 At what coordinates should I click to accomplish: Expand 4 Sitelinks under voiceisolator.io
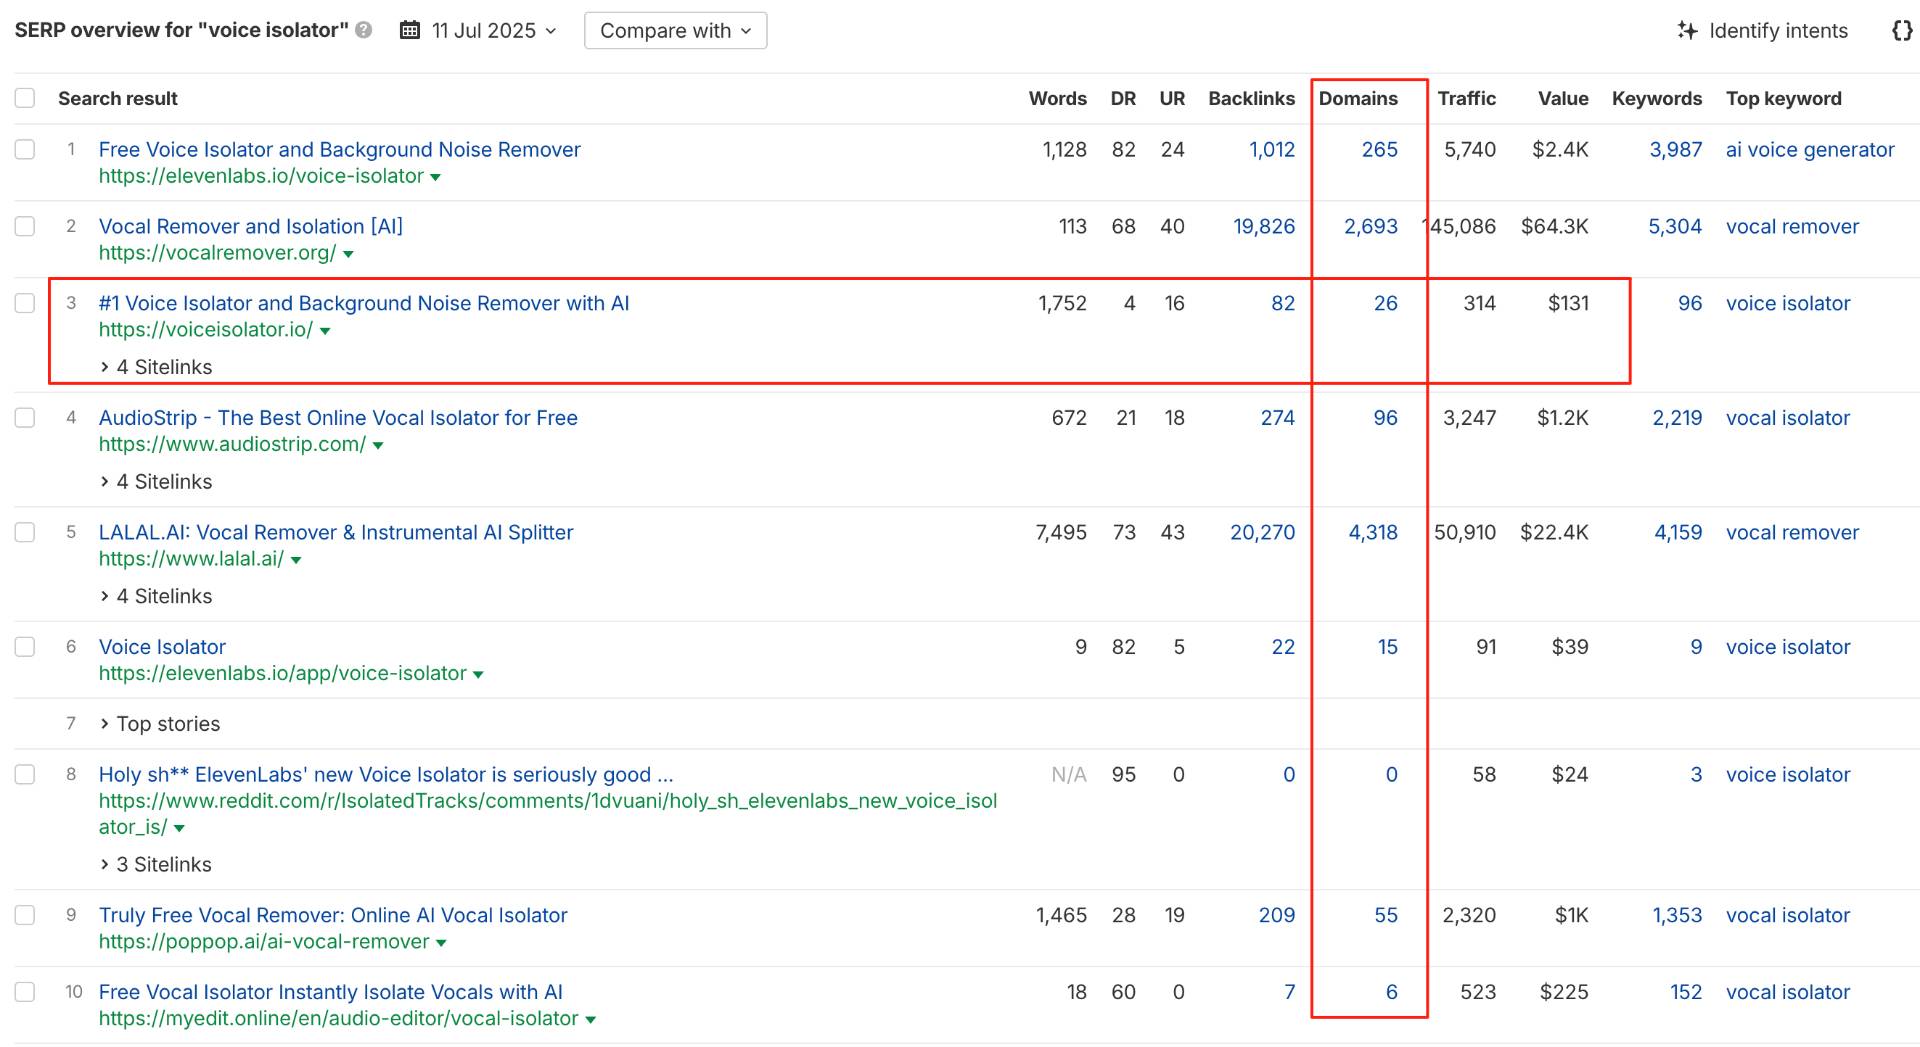[x=156, y=367]
